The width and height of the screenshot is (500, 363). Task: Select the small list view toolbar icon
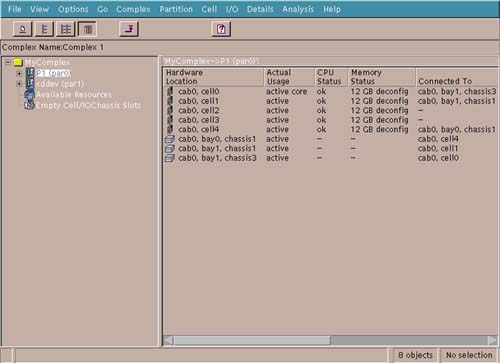tap(44, 29)
